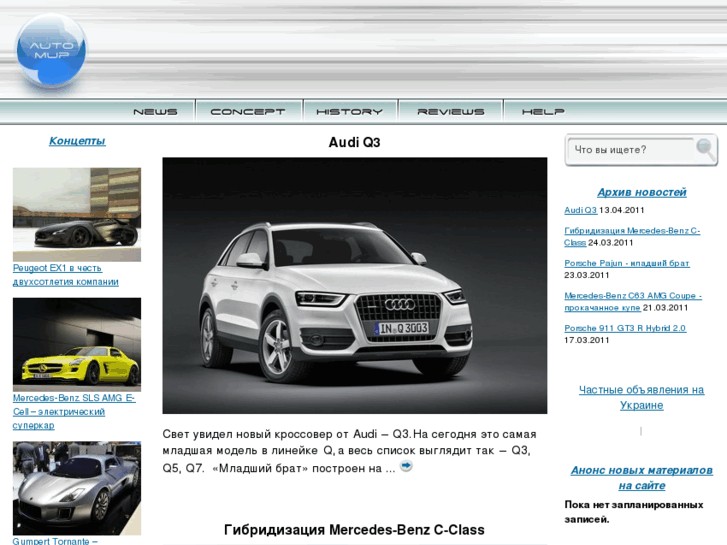Open the silver Gumpert Tornante thumbnail
Screen dimensions: 727x545
click(x=77, y=488)
